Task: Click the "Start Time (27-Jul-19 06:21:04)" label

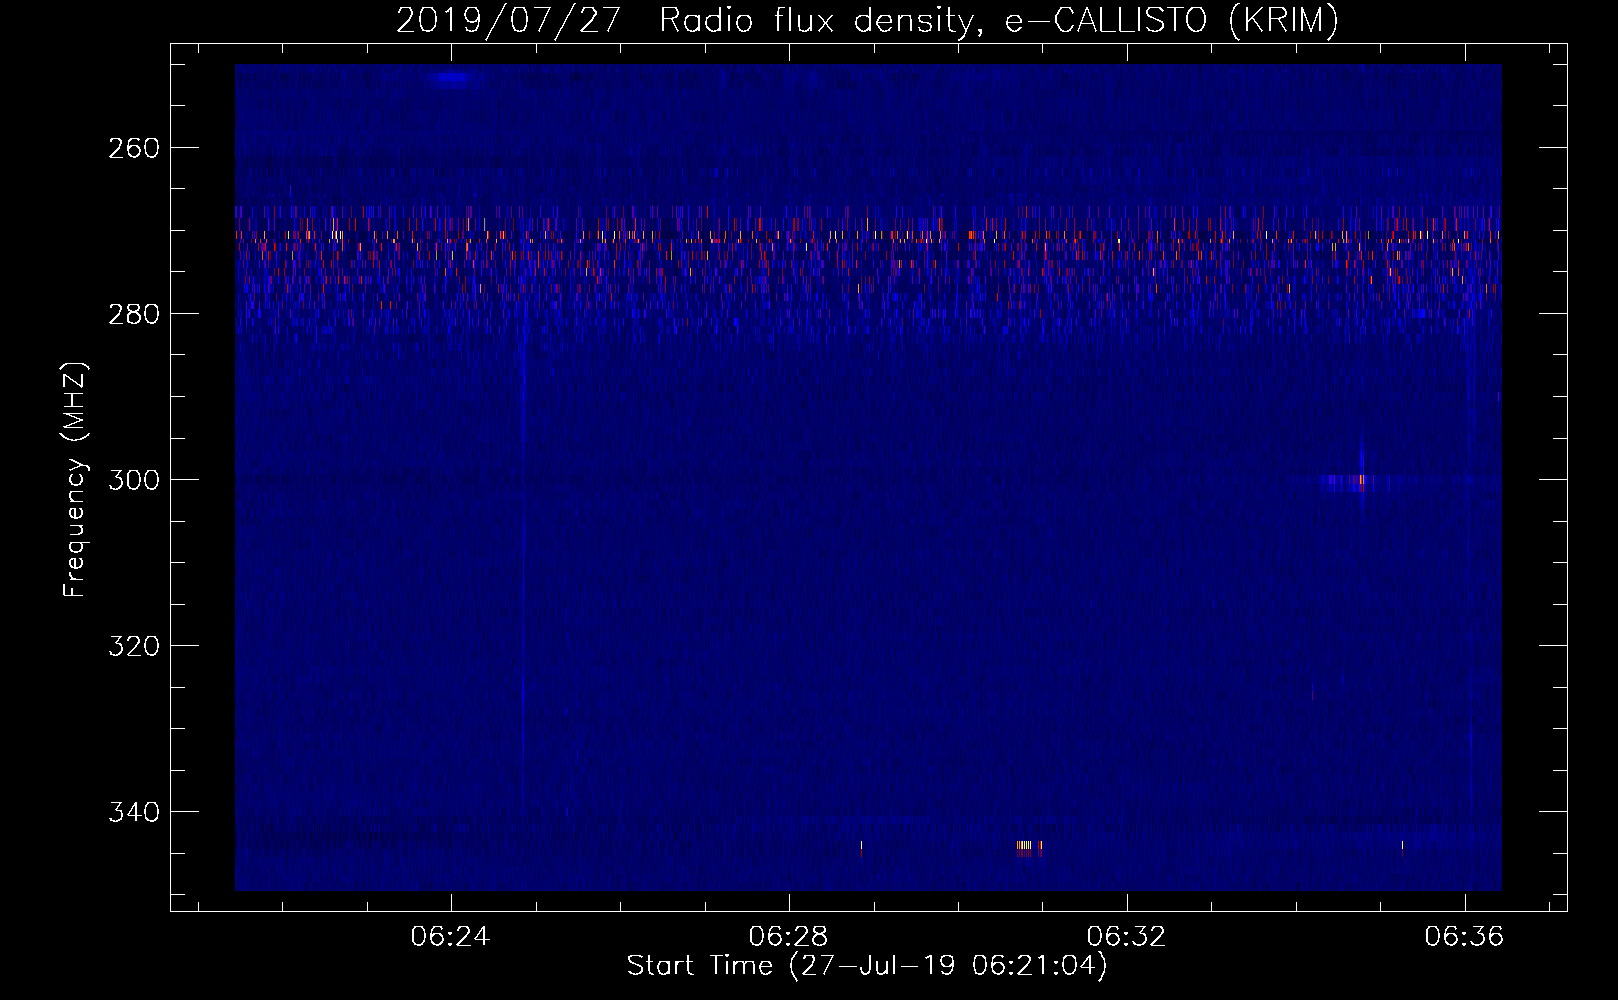Action: point(867,966)
